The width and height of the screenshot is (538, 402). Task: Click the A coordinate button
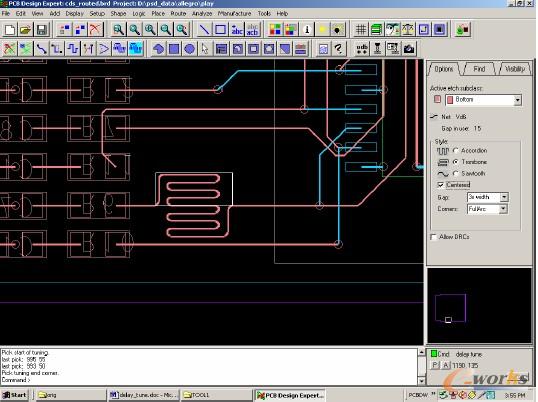[445, 365]
